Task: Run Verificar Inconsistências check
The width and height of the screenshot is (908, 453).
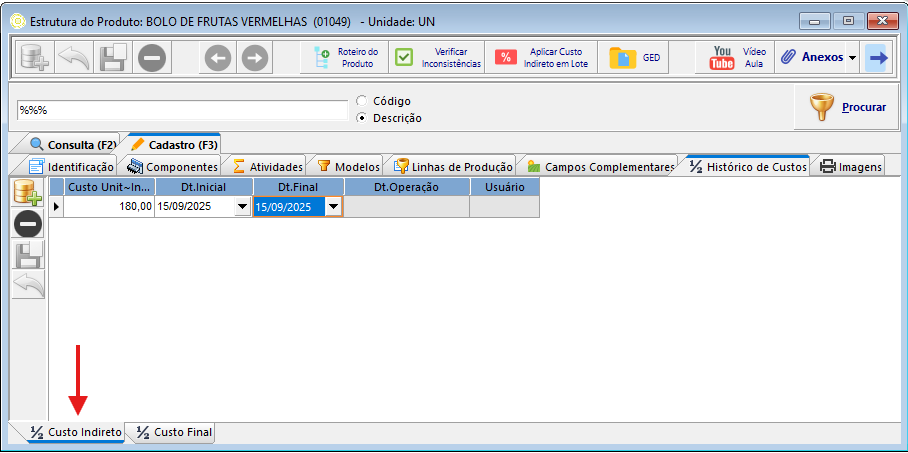Action: (x=437, y=58)
